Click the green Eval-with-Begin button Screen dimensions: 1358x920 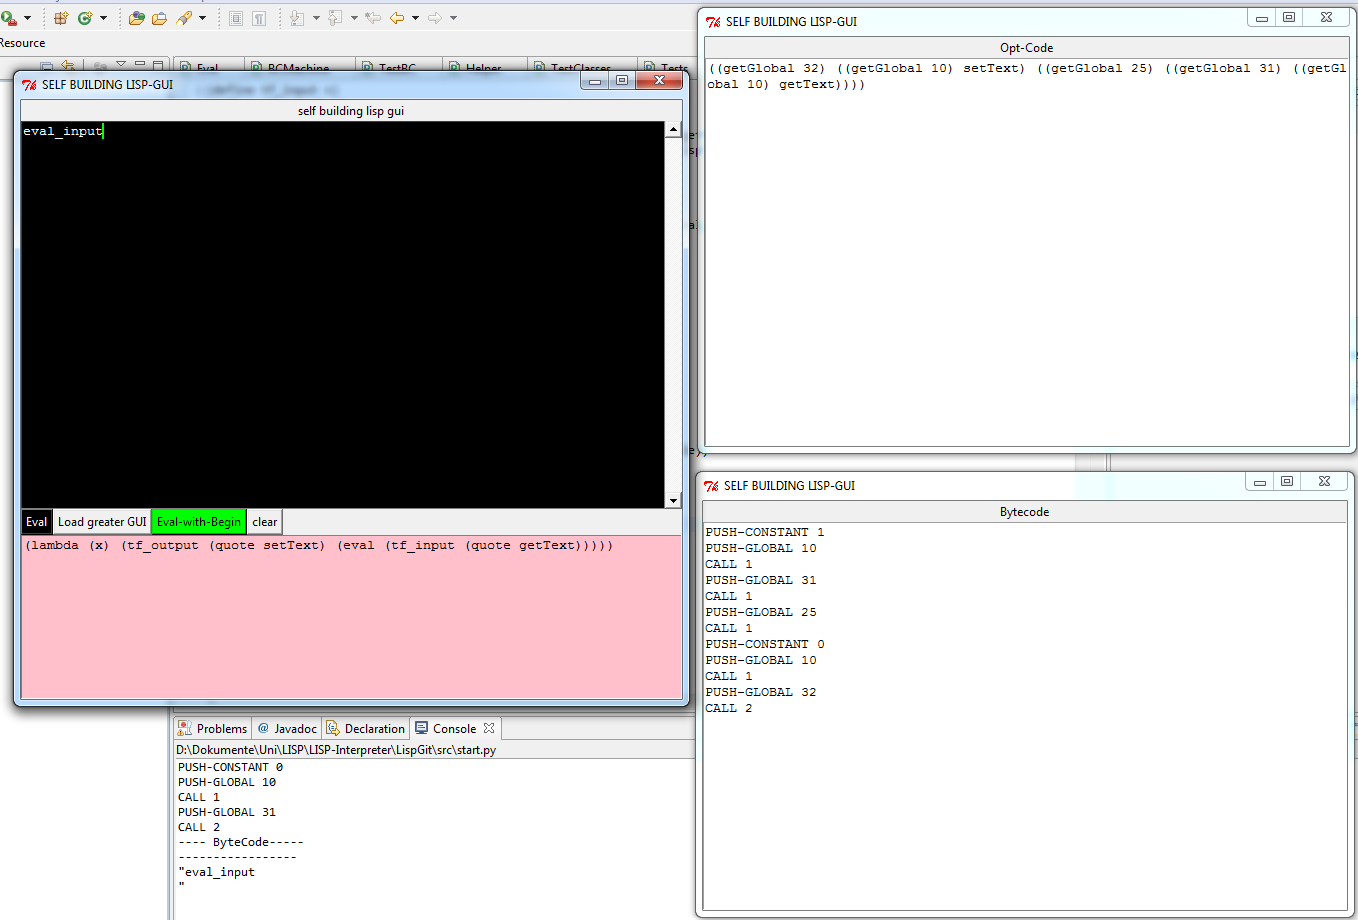click(x=198, y=522)
